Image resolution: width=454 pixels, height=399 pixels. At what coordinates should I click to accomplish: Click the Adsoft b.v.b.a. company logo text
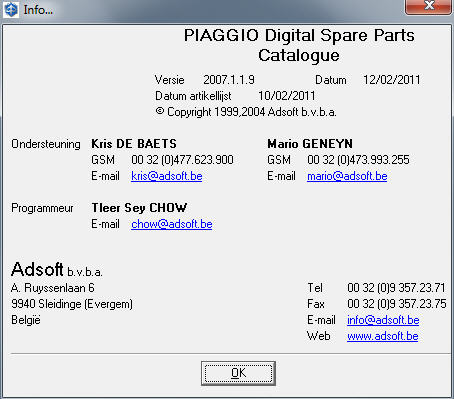[57, 269]
